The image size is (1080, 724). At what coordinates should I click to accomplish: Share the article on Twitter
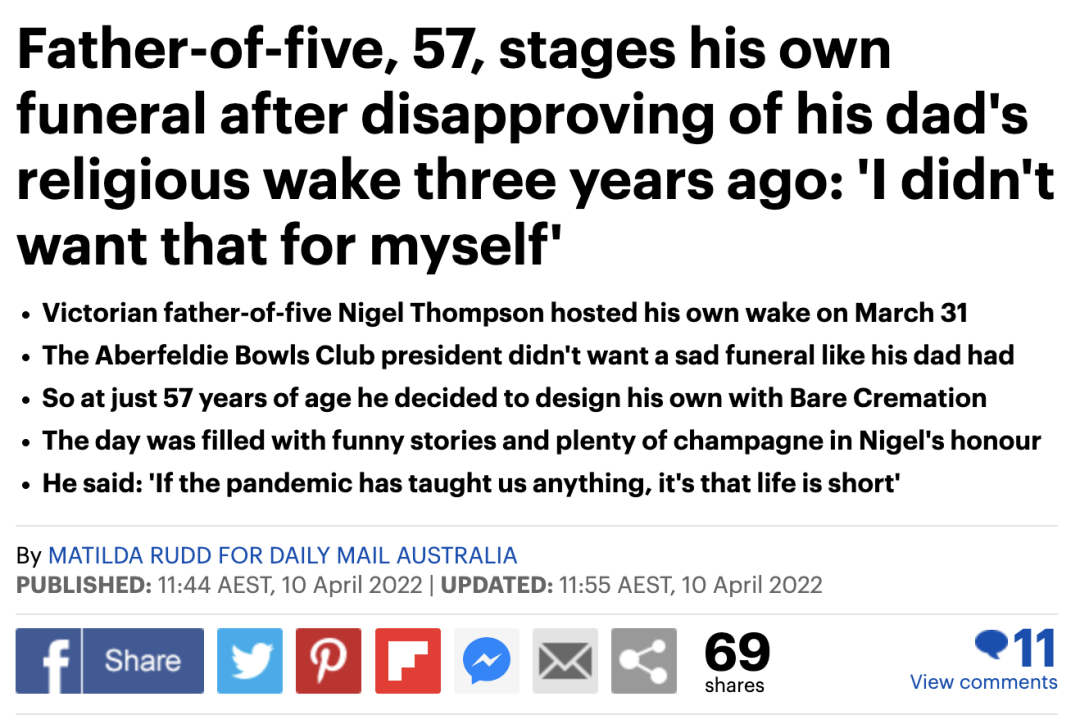click(x=249, y=660)
